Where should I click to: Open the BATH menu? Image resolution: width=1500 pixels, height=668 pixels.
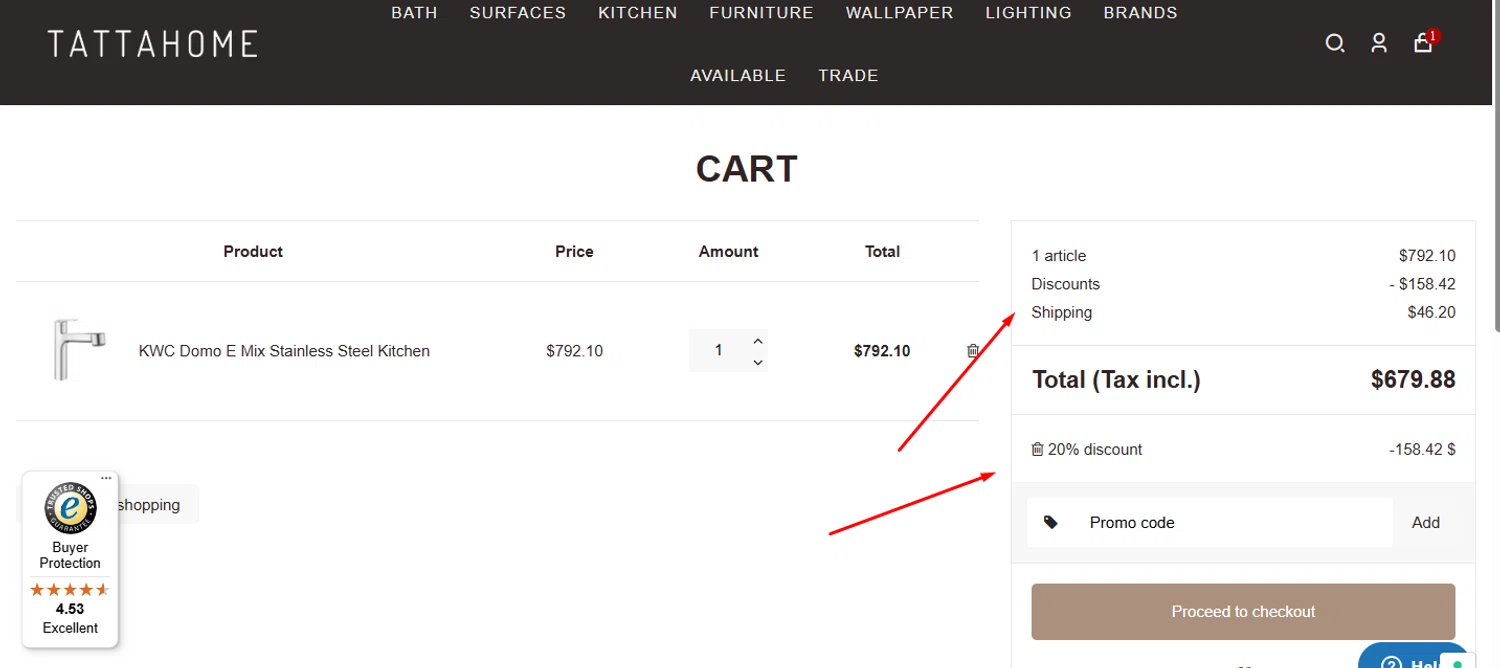414,13
